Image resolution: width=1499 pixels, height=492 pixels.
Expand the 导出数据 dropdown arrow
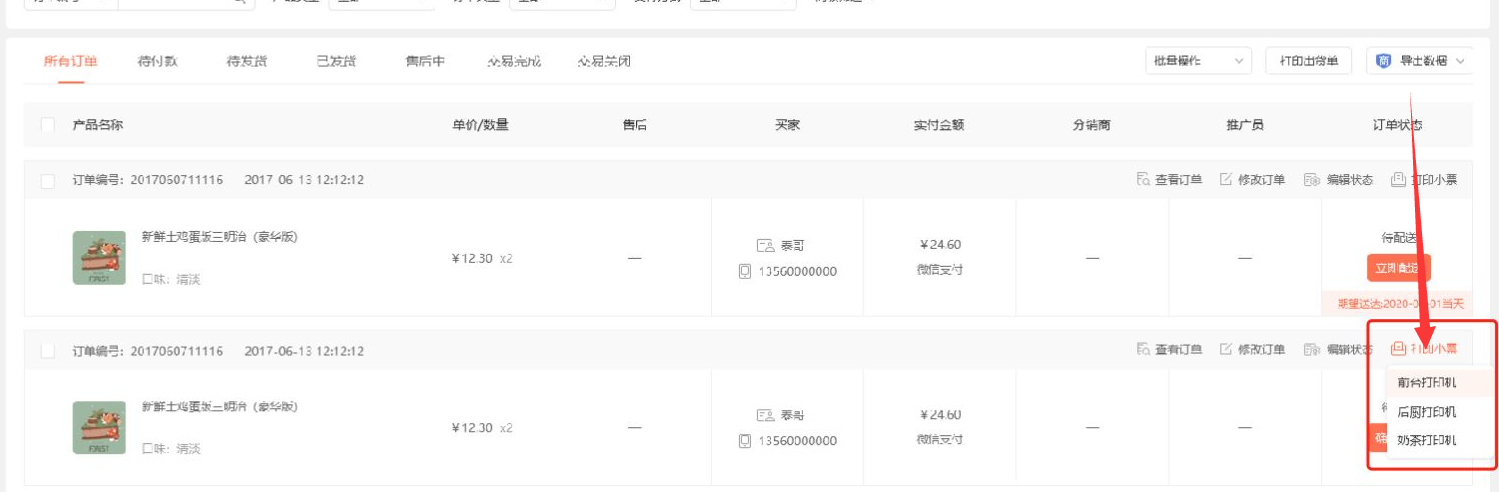[x=1461, y=61]
